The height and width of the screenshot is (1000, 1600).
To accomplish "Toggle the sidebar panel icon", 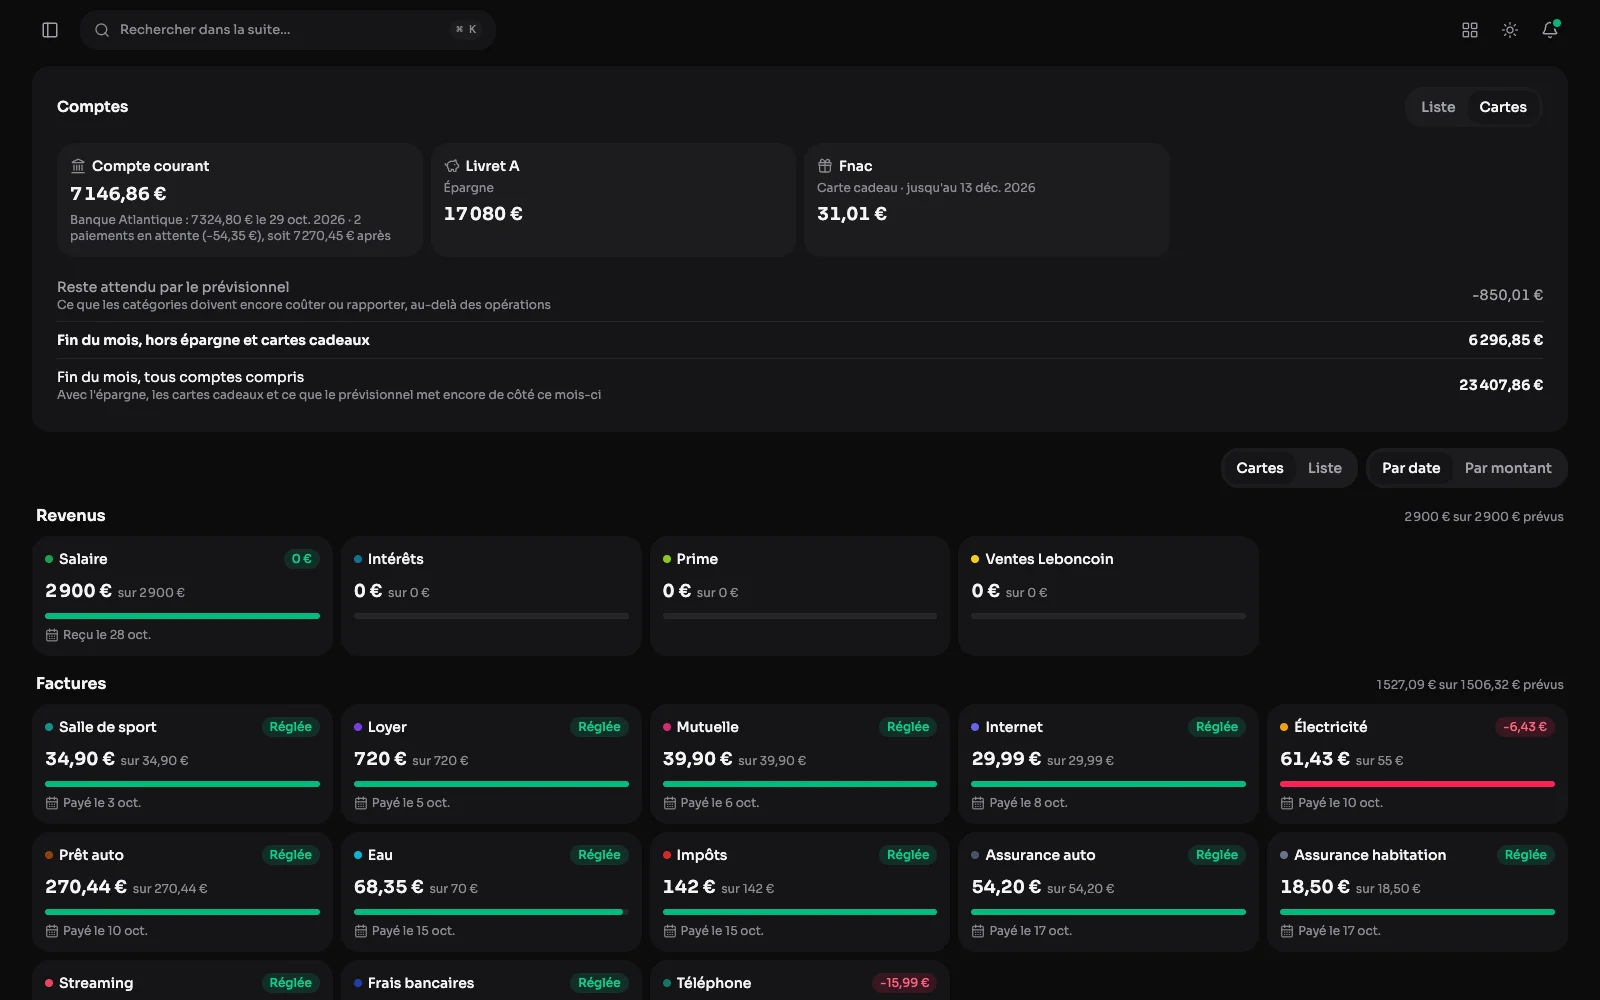I will coord(50,30).
